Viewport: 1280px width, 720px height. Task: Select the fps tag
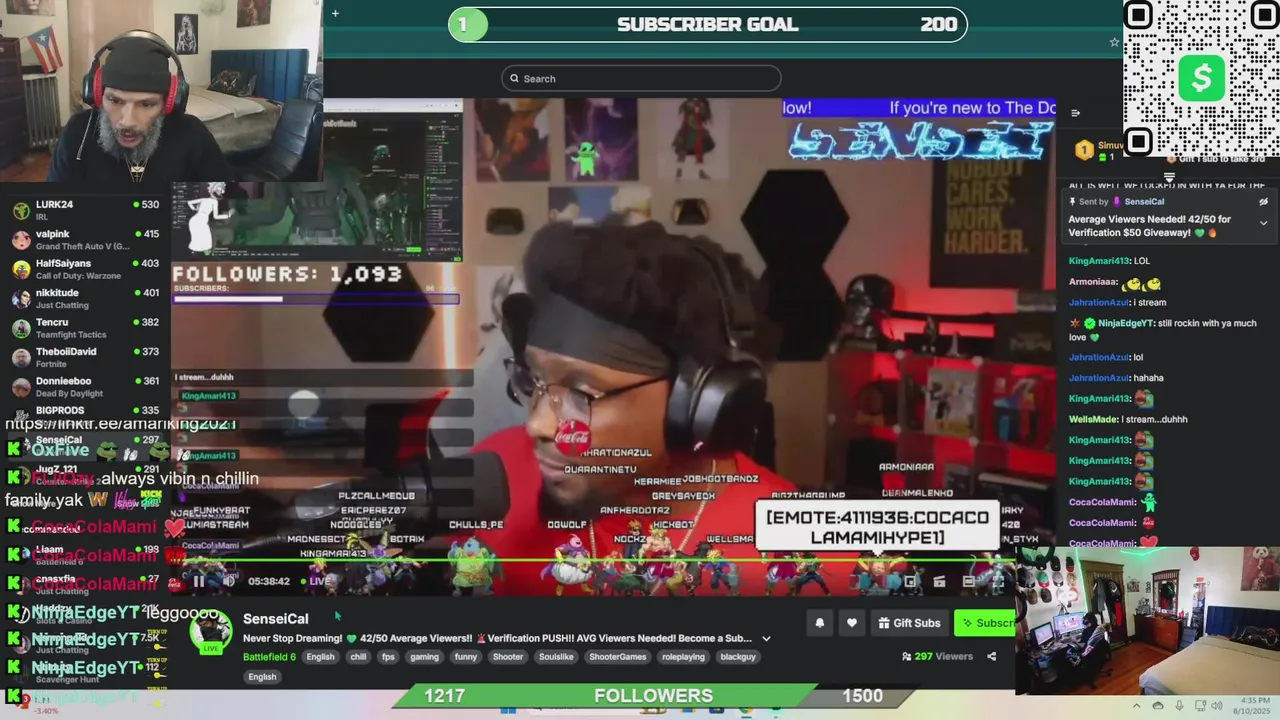point(388,657)
